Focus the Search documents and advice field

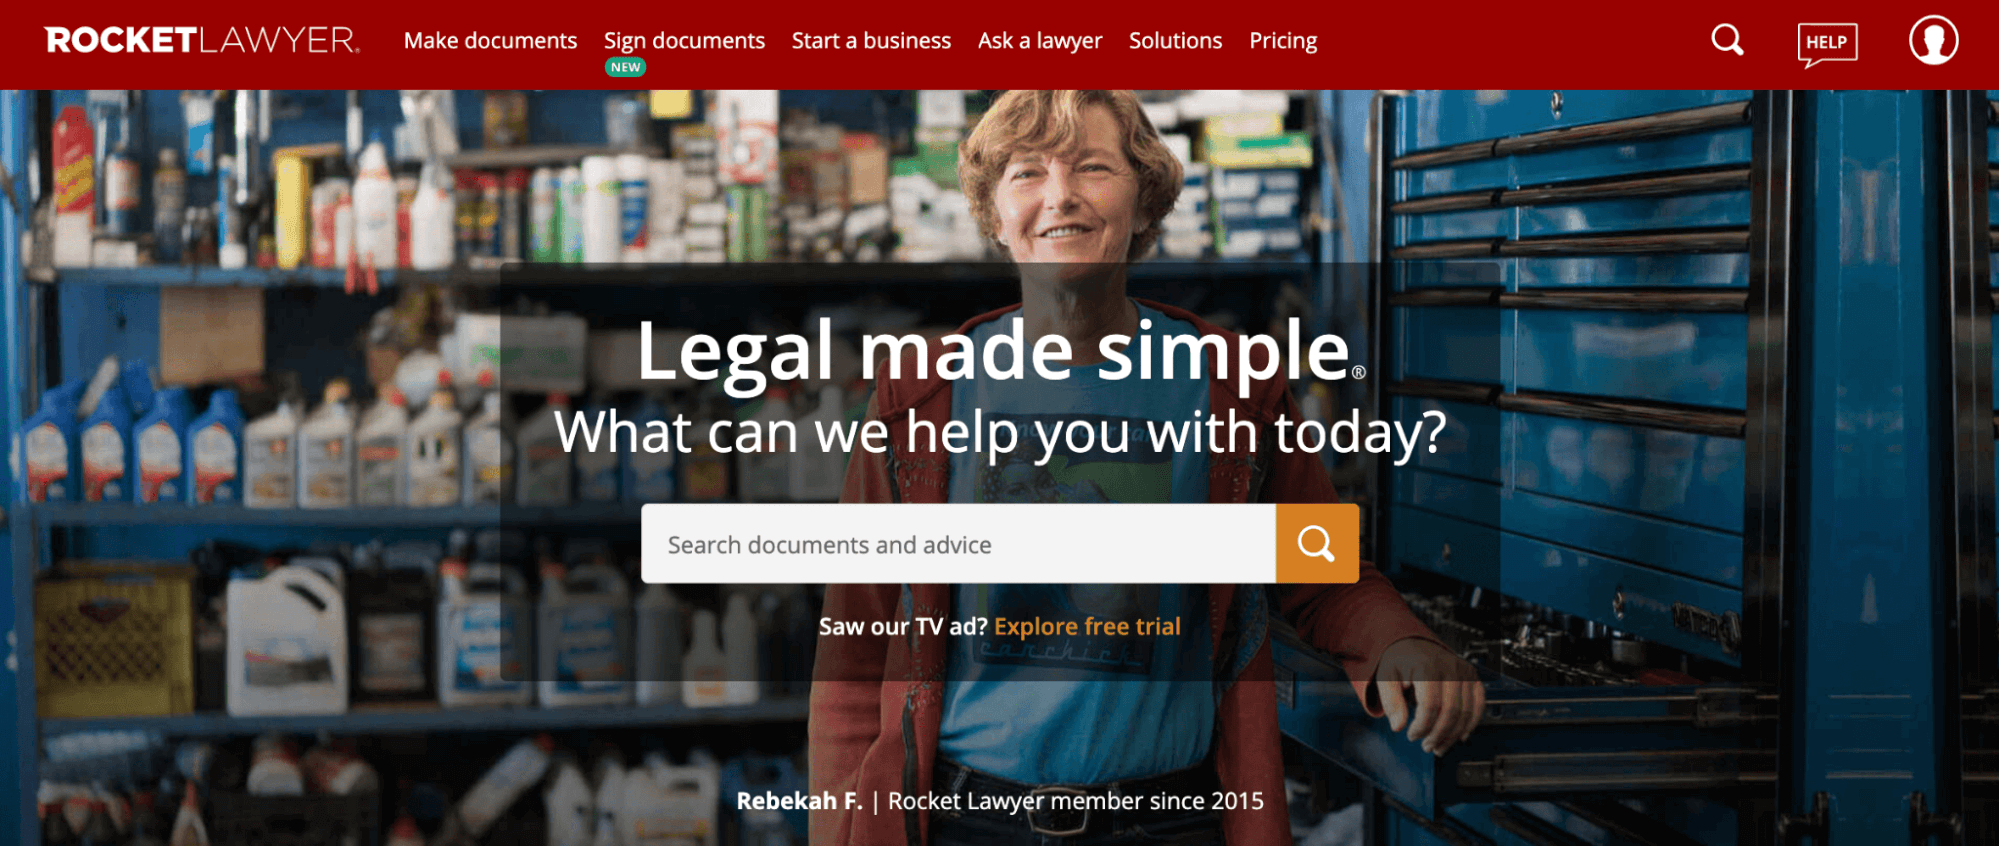pyautogui.click(x=958, y=543)
